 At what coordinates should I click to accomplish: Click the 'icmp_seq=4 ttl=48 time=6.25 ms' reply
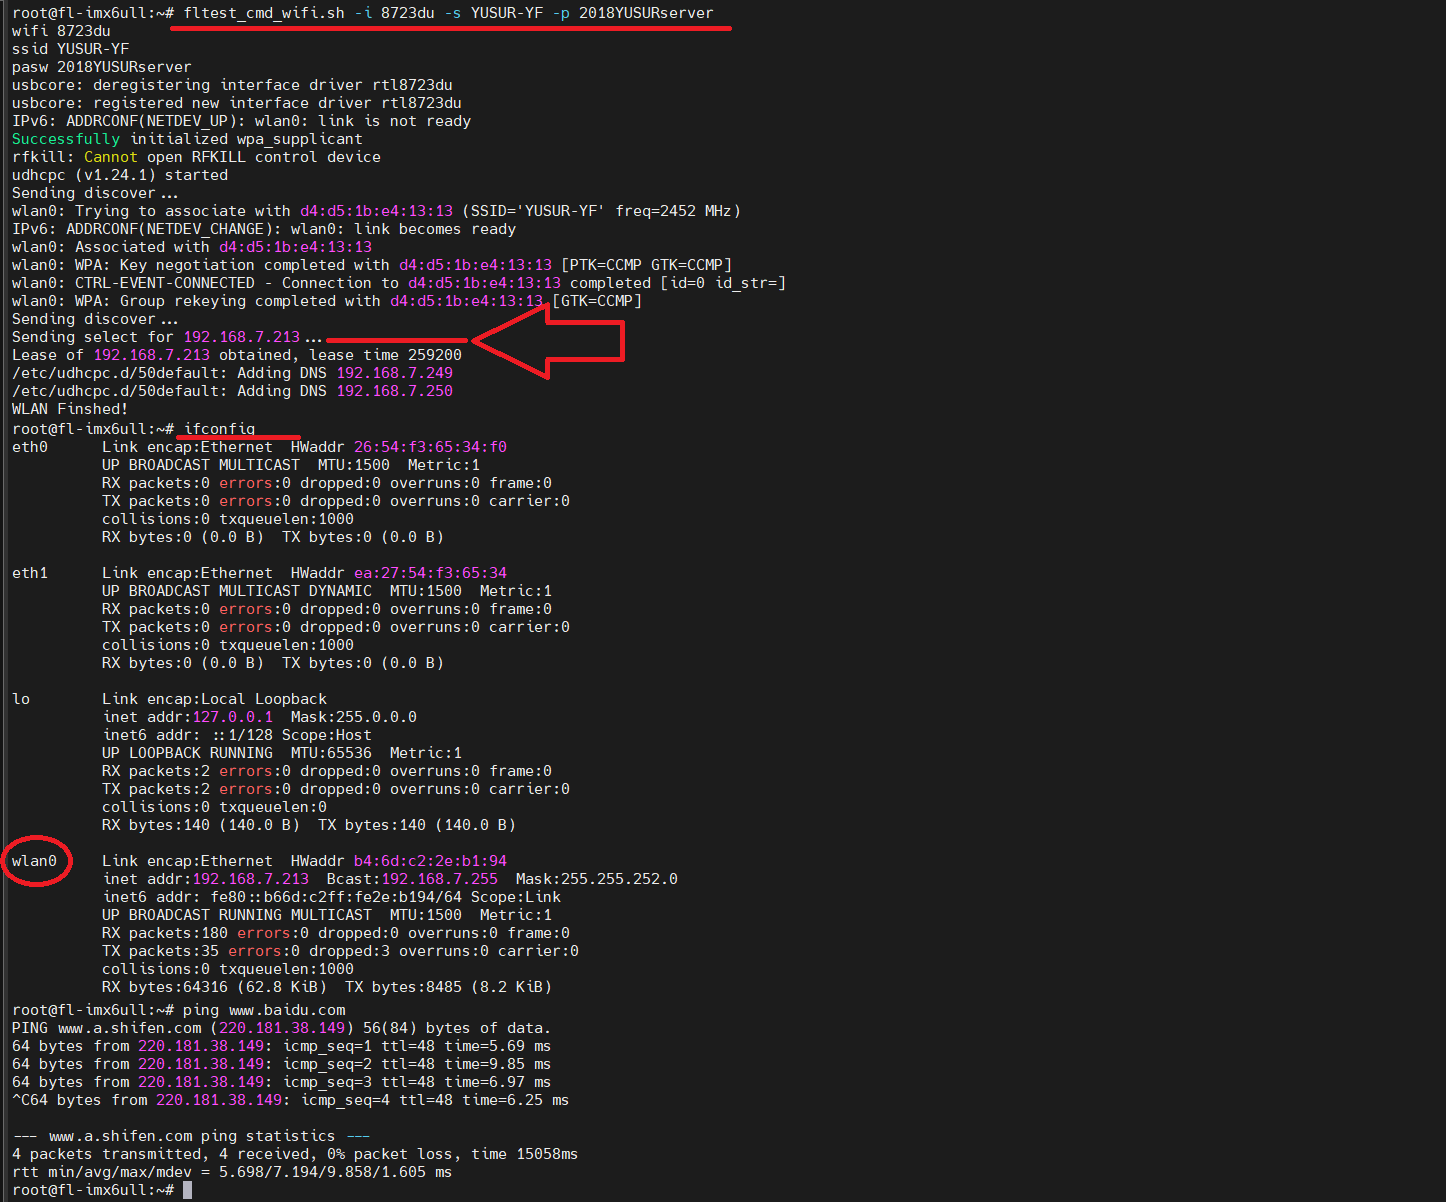(x=435, y=1100)
